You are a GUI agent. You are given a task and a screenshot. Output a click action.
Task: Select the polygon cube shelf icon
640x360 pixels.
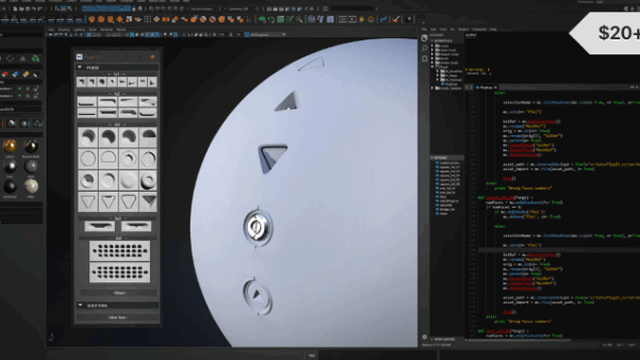[92, 19]
